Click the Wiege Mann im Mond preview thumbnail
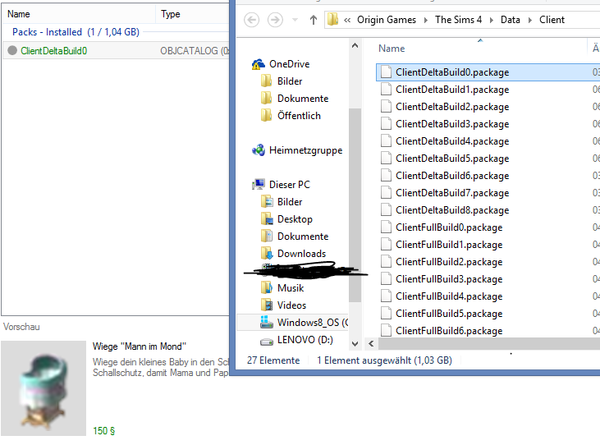Viewport: 600px width, 441px height. coord(43,388)
